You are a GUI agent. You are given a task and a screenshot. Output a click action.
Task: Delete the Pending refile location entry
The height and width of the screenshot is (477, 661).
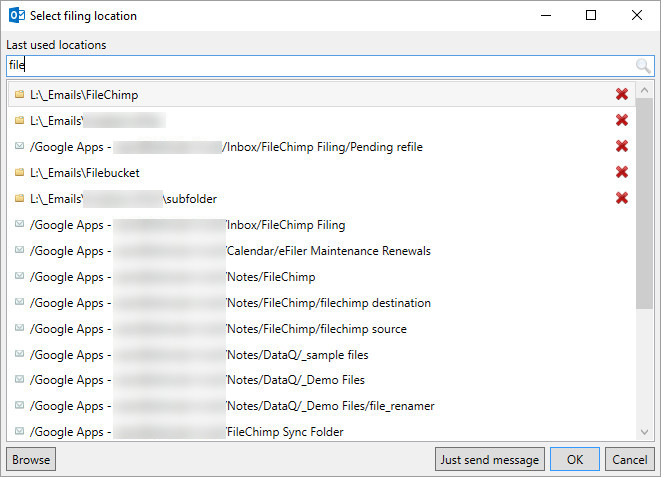(622, 146)
